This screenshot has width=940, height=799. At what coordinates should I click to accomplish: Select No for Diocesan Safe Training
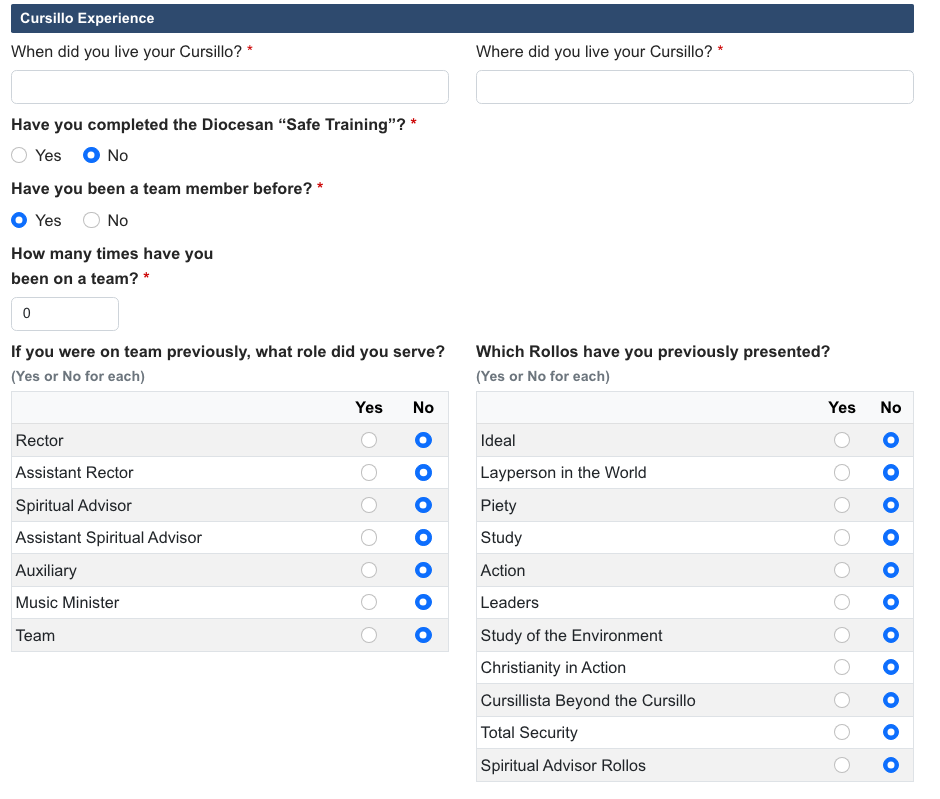[91, 155]
